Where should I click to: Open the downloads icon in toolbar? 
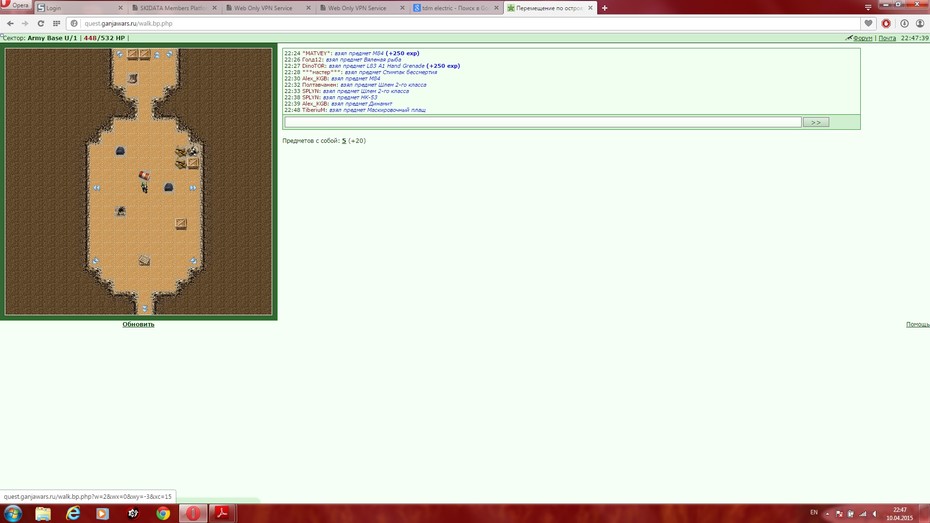pyautogui.click(x=904, y=23)
